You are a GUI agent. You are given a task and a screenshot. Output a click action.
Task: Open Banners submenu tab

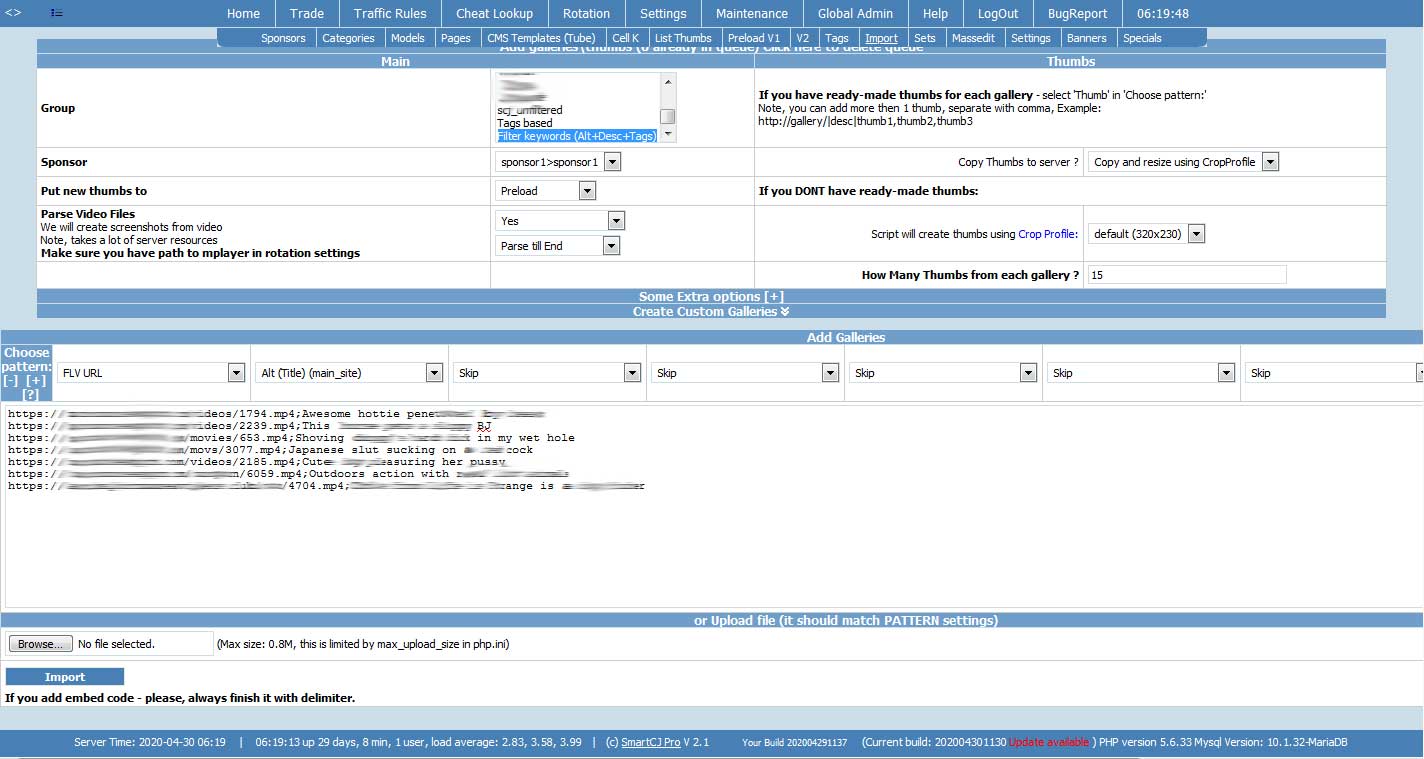click(1087, 38)
